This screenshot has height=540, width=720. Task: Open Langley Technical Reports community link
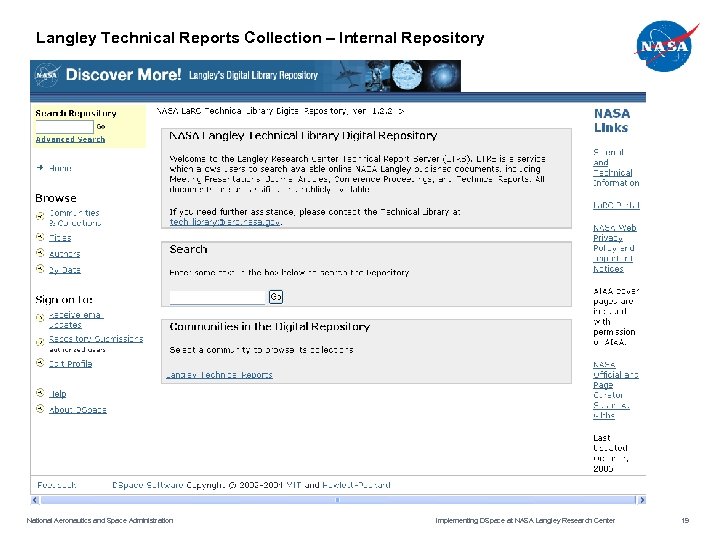[219, 375]
